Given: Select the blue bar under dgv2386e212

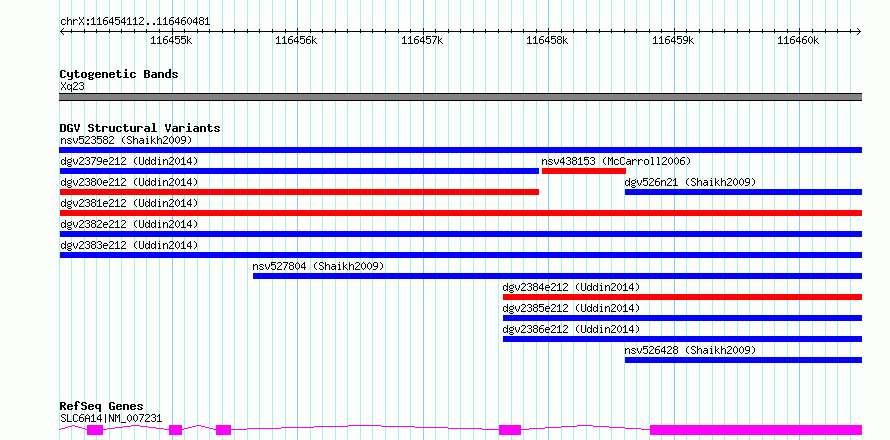Looking at the screenshot, I should click(682, 339).
